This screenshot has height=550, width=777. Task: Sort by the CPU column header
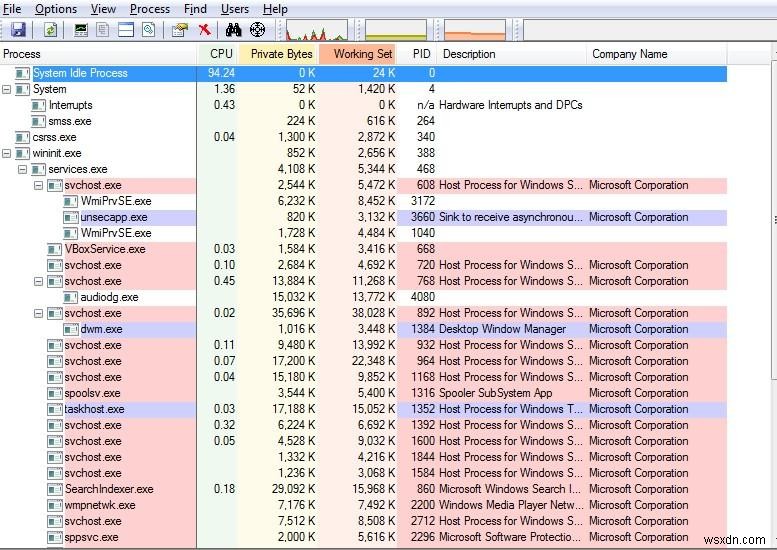pyautogui.click(x=219, y=54)
